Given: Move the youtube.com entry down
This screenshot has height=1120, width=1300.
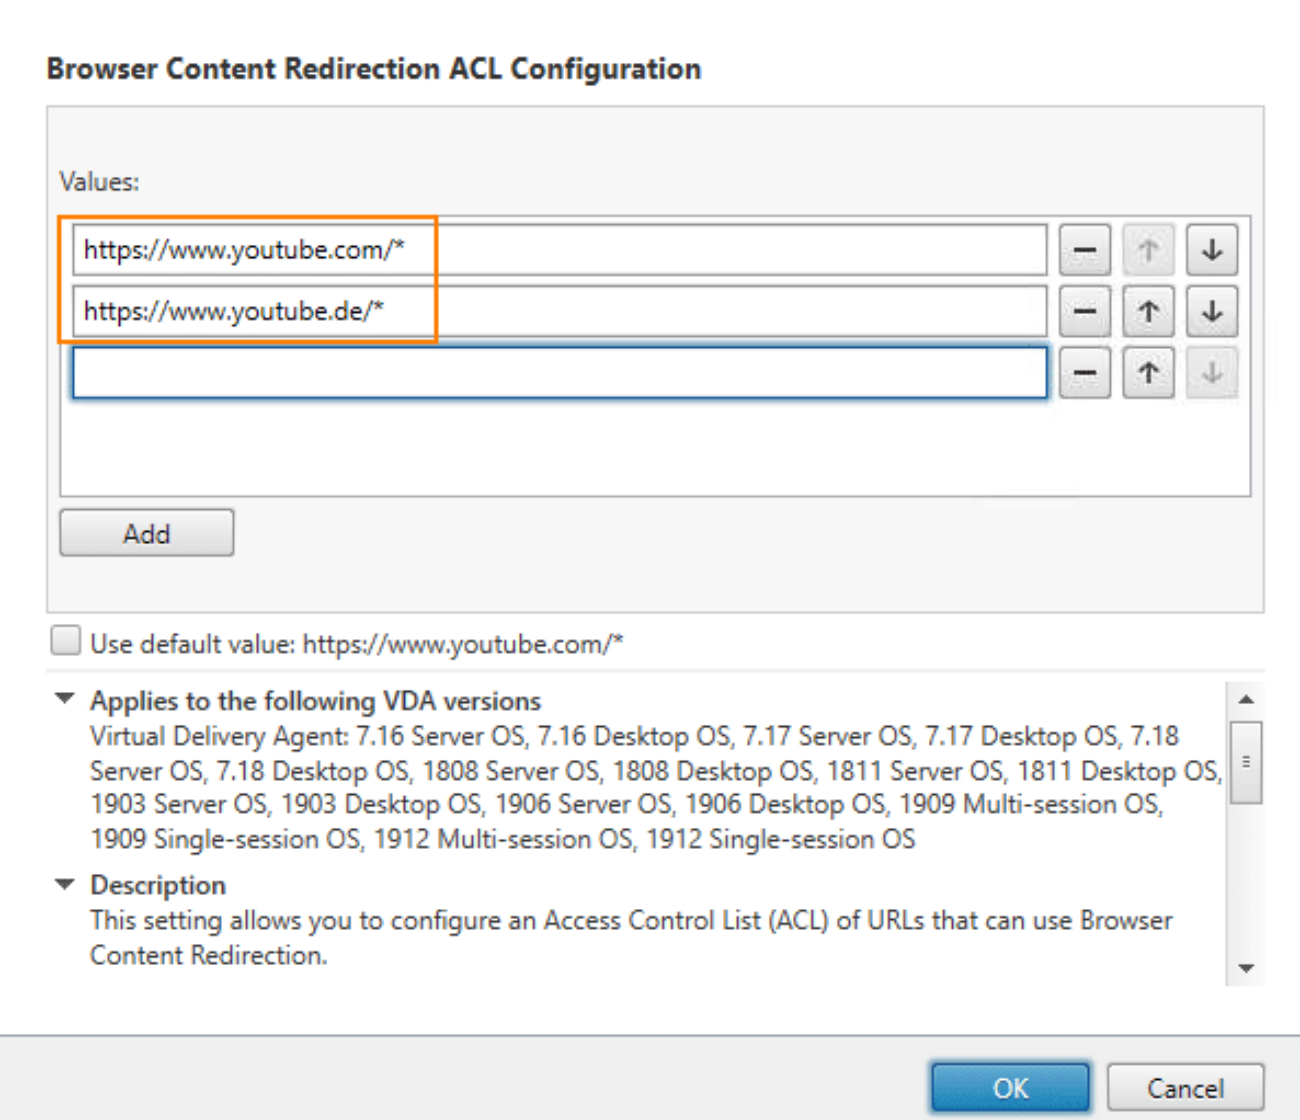Looking at the screenshot, I should (x=1211, y=250).
